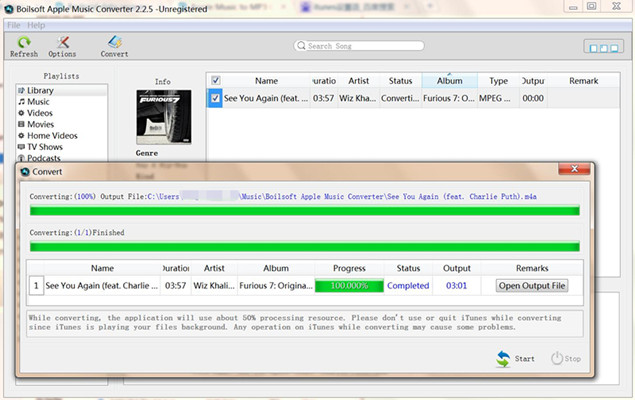Open the Options toolbar icon
The width and height of the screenshot is (635, 400).
coord(63,42)
